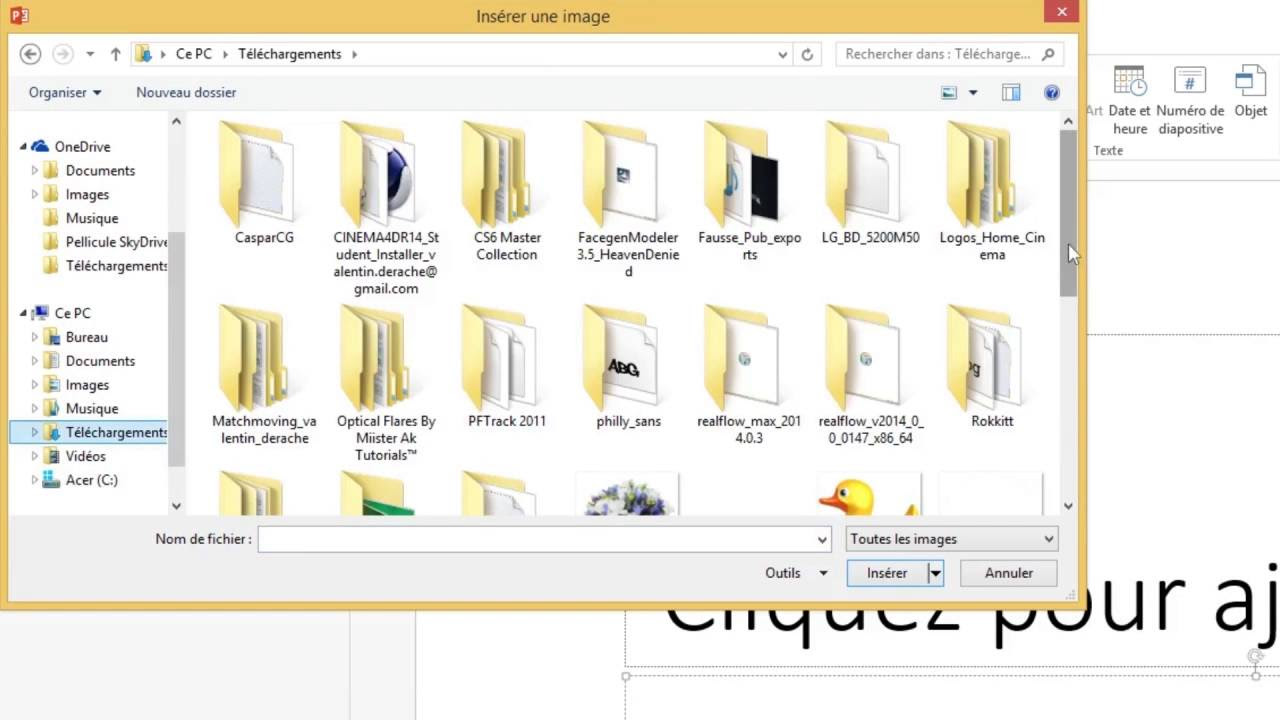Collapse the Ce PC tree node
Viewport: 1280px width, 720px height.
tap(23, 313)
